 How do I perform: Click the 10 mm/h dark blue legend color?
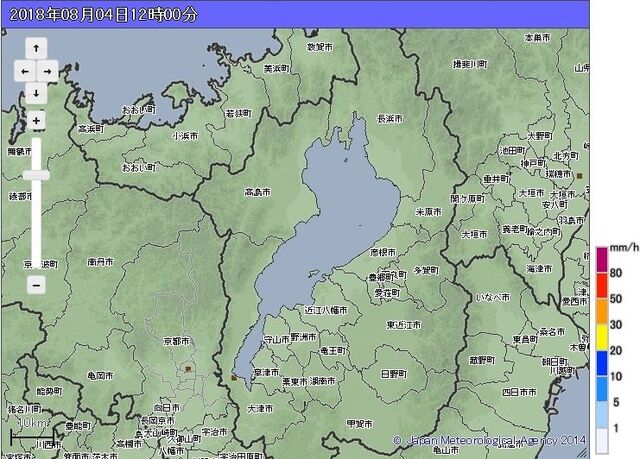click(x=602, y=363)
